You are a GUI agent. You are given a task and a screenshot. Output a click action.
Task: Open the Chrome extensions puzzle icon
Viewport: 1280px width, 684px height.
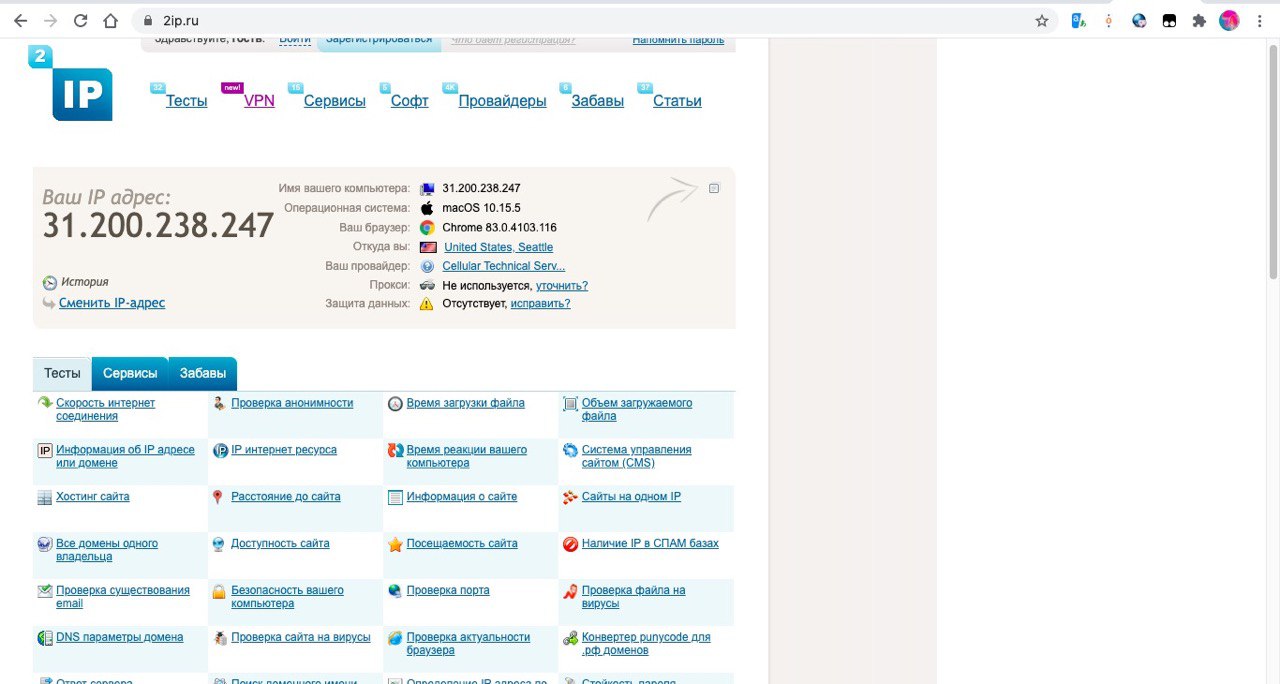coord(1199,20)
